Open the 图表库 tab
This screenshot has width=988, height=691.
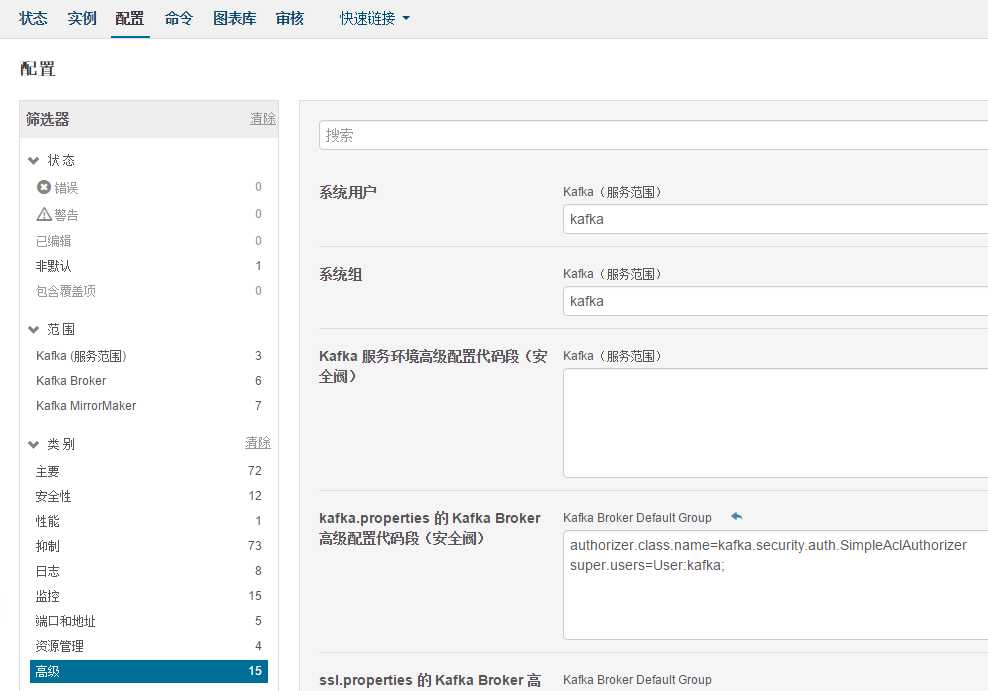point(234,18)
